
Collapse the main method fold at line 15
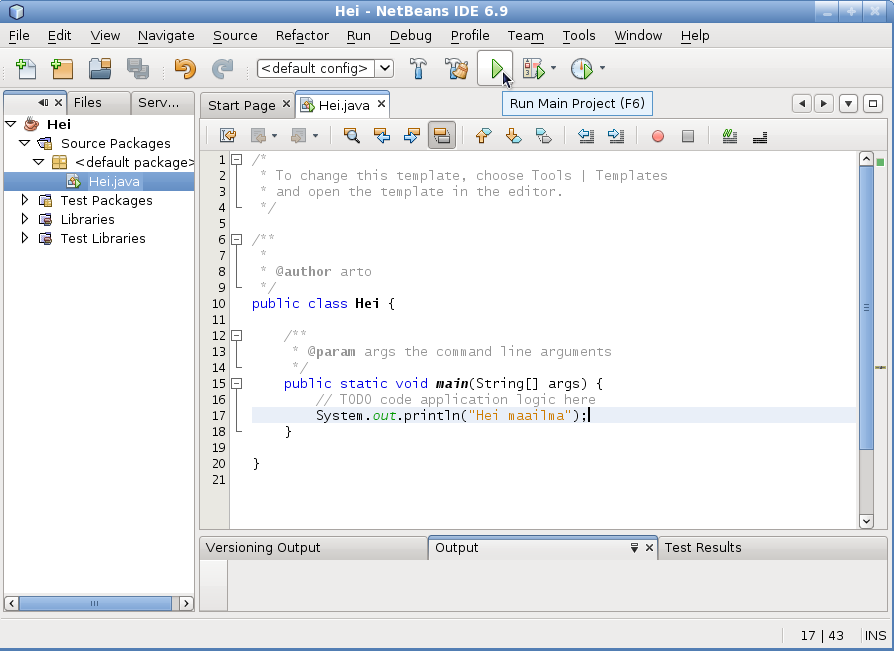(x=236, y=384)
